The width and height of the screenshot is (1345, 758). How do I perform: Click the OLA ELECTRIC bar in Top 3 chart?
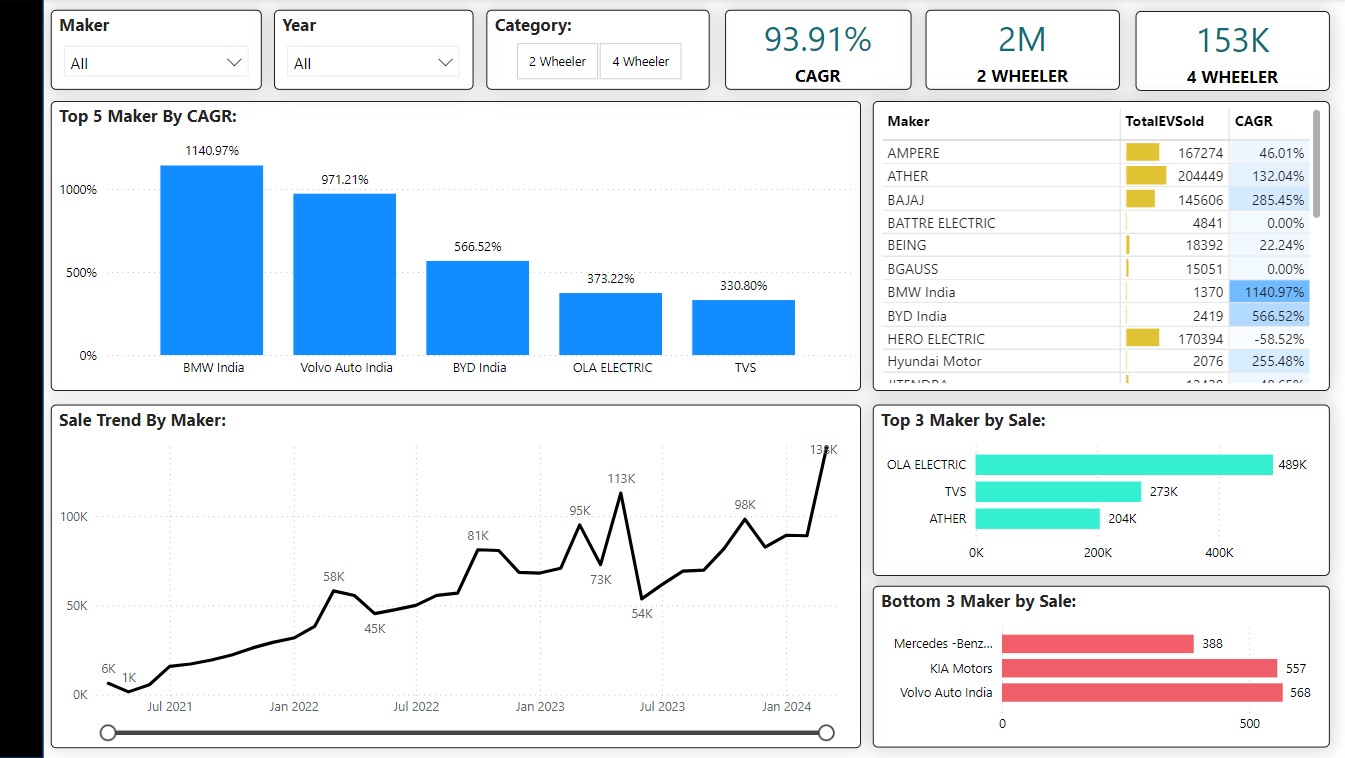[x=1124, y=465]
